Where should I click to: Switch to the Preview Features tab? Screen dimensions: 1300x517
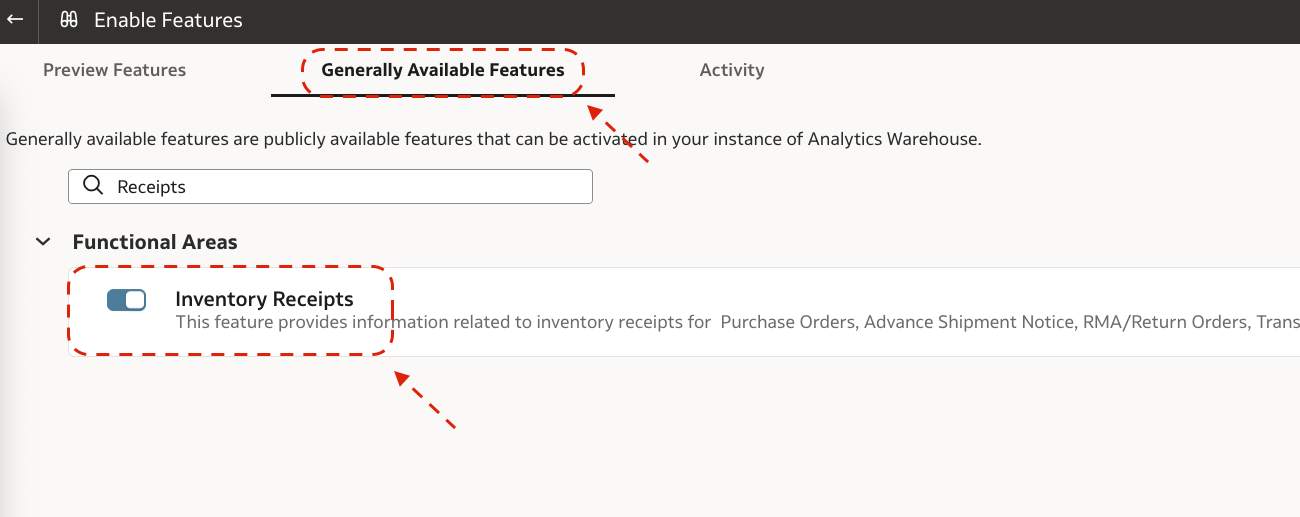tap(115, 70)
